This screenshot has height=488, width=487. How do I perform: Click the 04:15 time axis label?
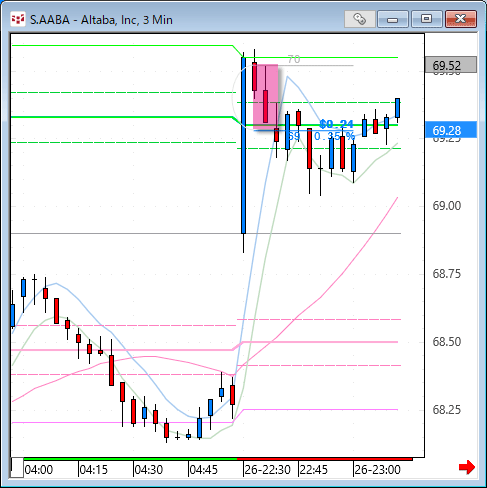[94, 470]
